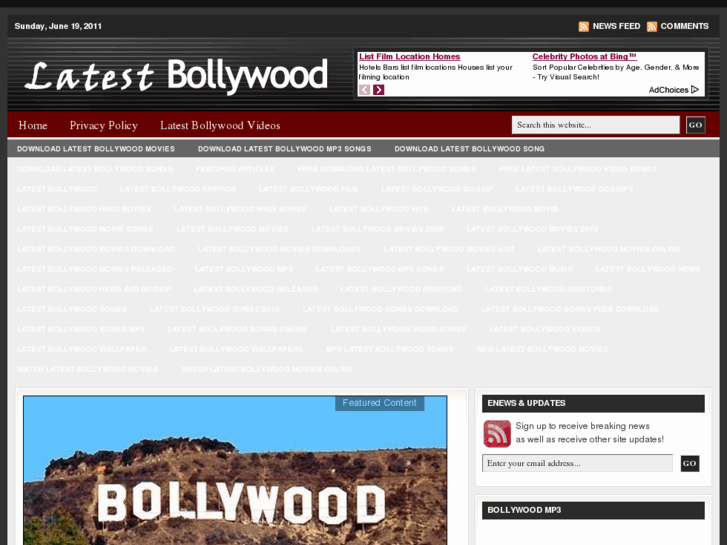Open Latest Bollywood Movies 2009 link
Viewport: 727px width, 545px height.
coord(377,229)
